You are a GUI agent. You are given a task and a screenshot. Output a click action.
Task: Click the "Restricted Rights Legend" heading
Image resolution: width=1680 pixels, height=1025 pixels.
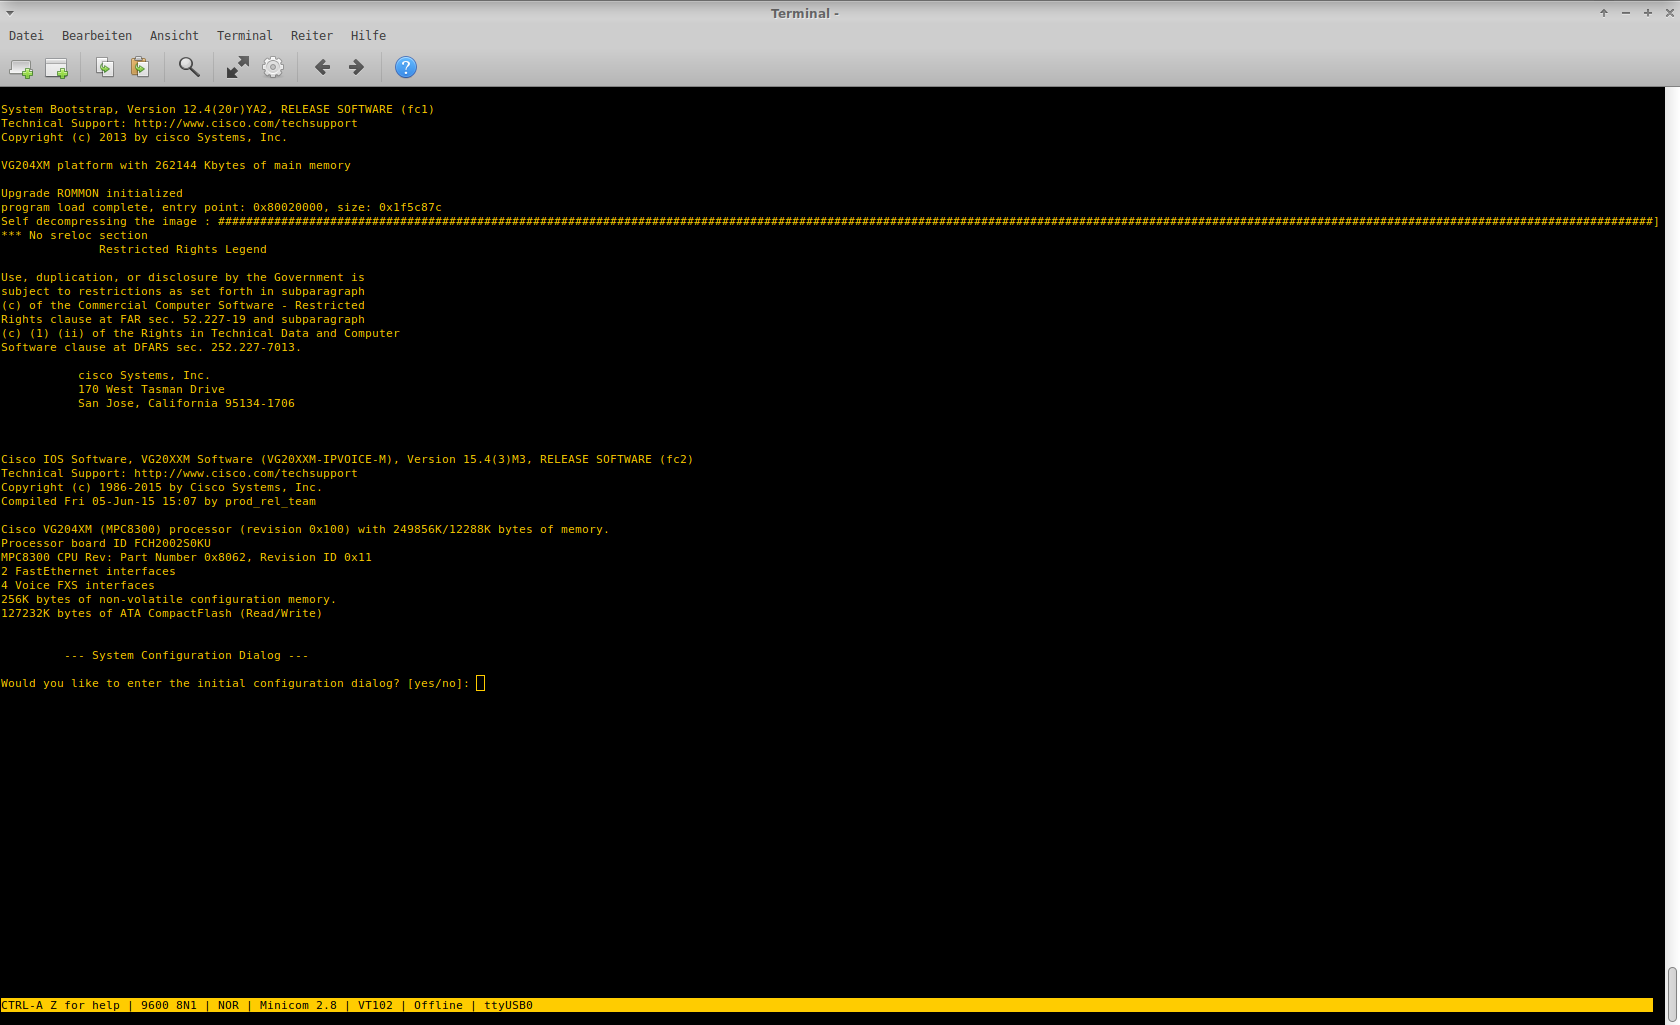point(183,250)
